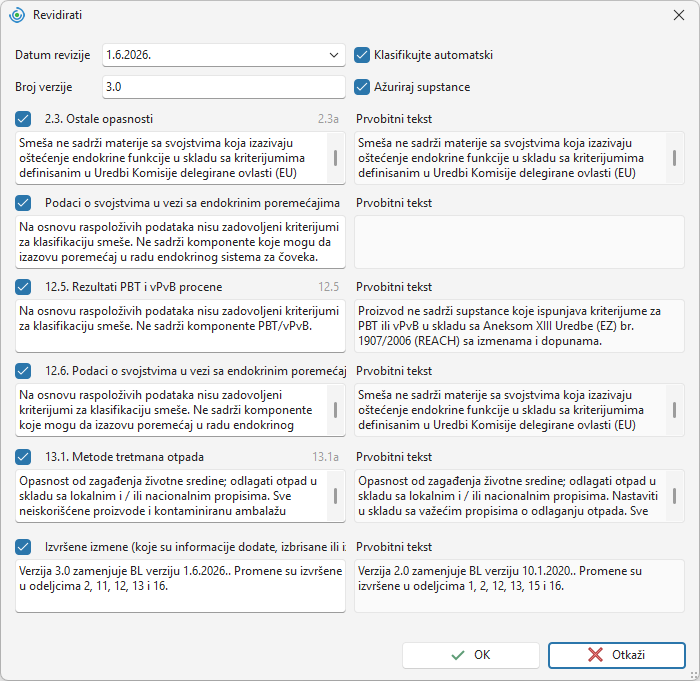Viewport: 700px width, 681px height.
Task: Uncheck 12.5. Rezultati PBT i vPvB procene
Action: (23, 287)
